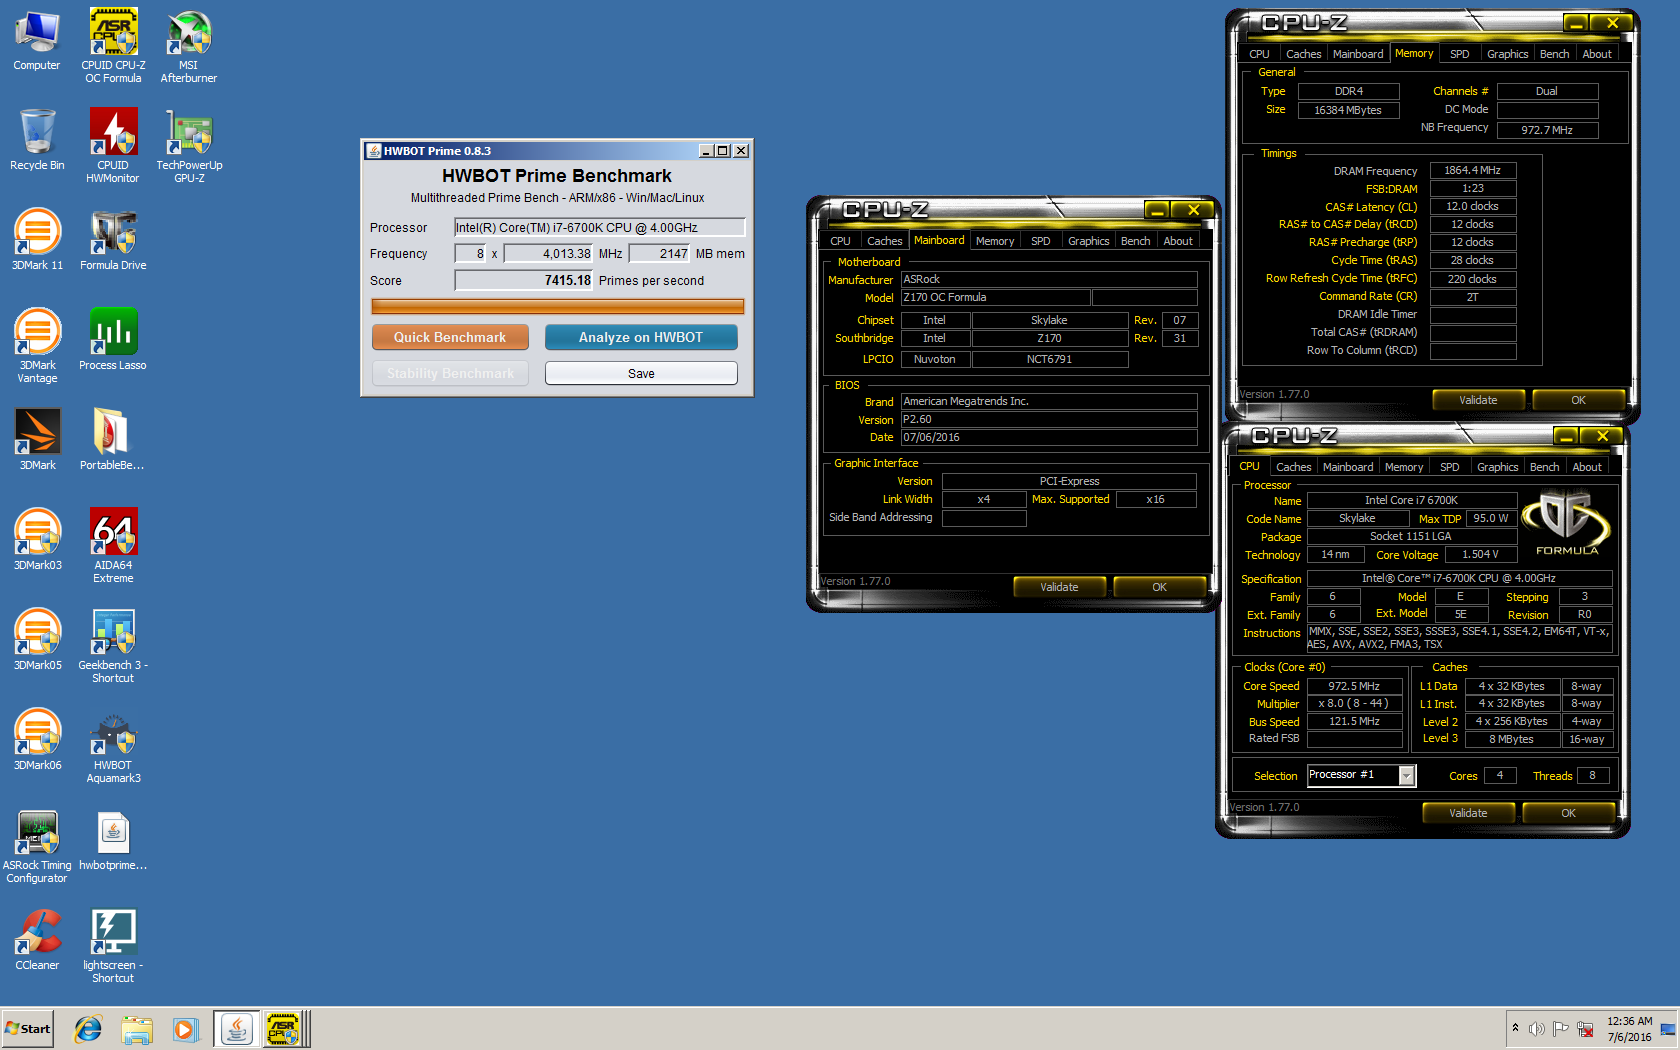This screenshot has width=1680, height=1050.
Task: Switch to the Java HWBOT Prime taskbar item
Action: coord(236,1029)
